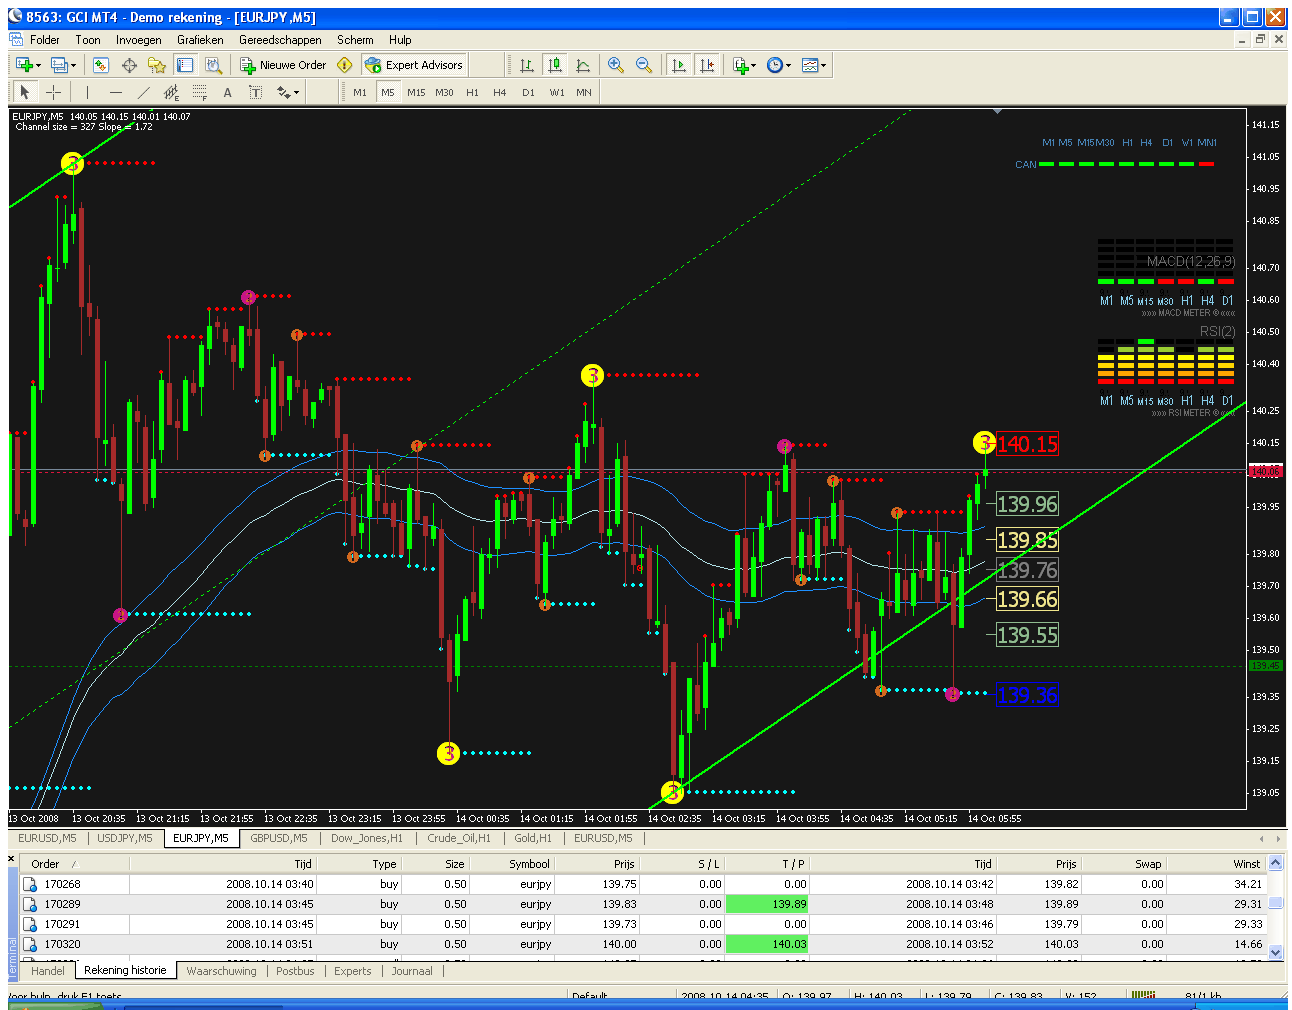
Task: Toggle the Terminal panel toolbar icon
Action: 185,65
